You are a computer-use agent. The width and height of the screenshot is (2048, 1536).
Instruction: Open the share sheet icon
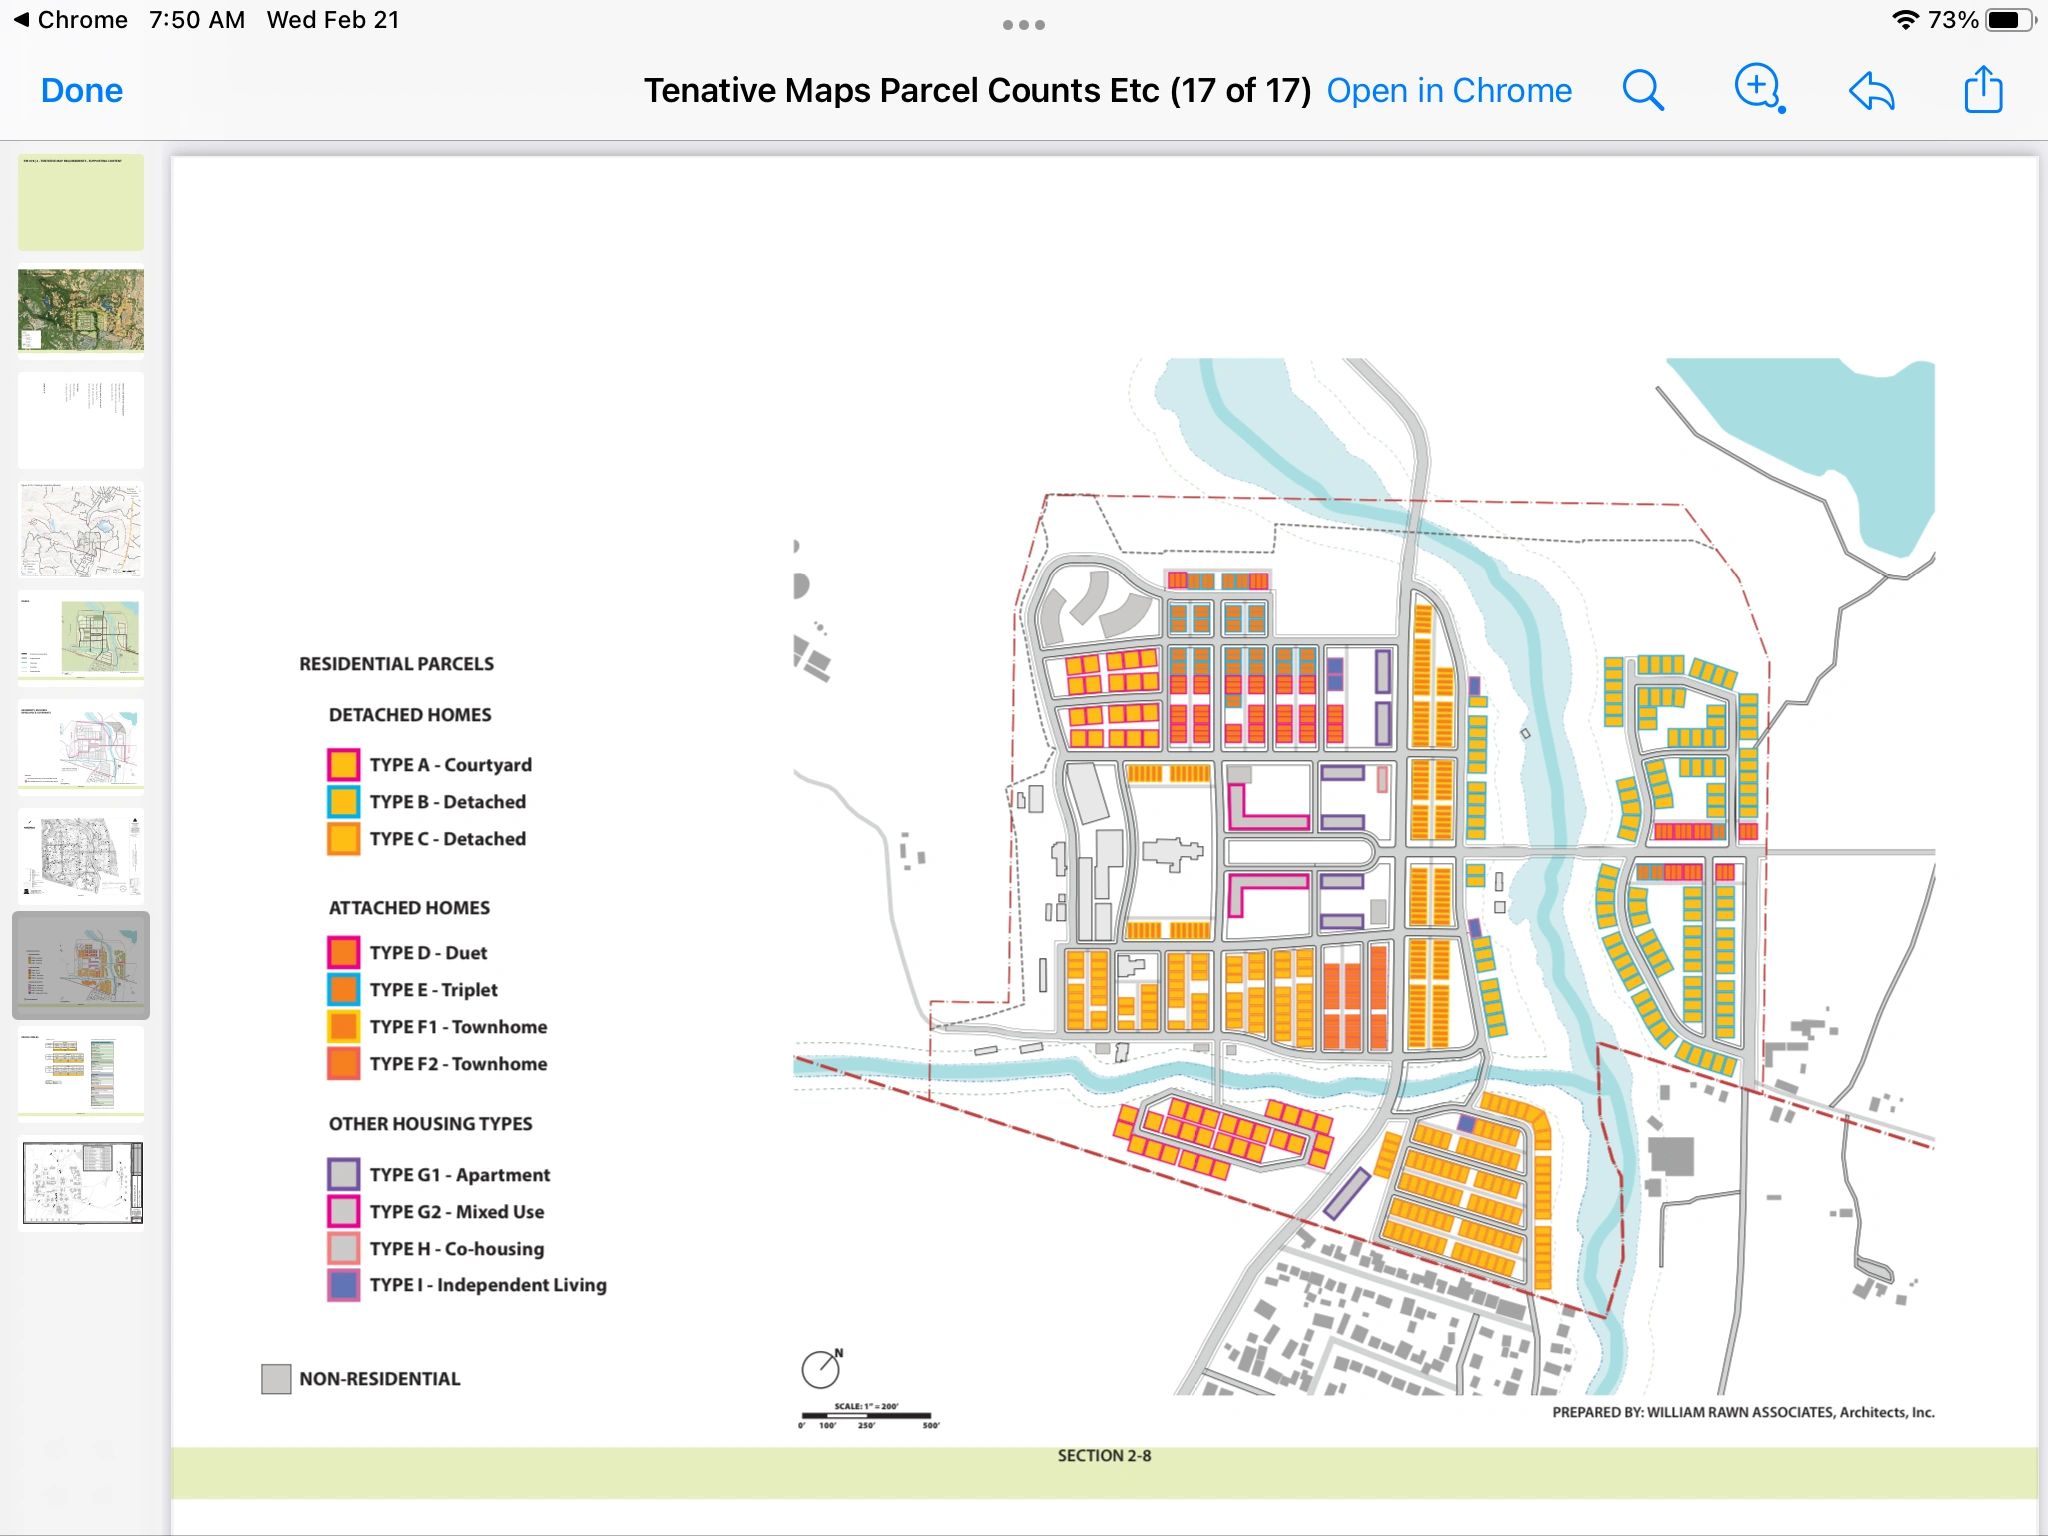1983,90
